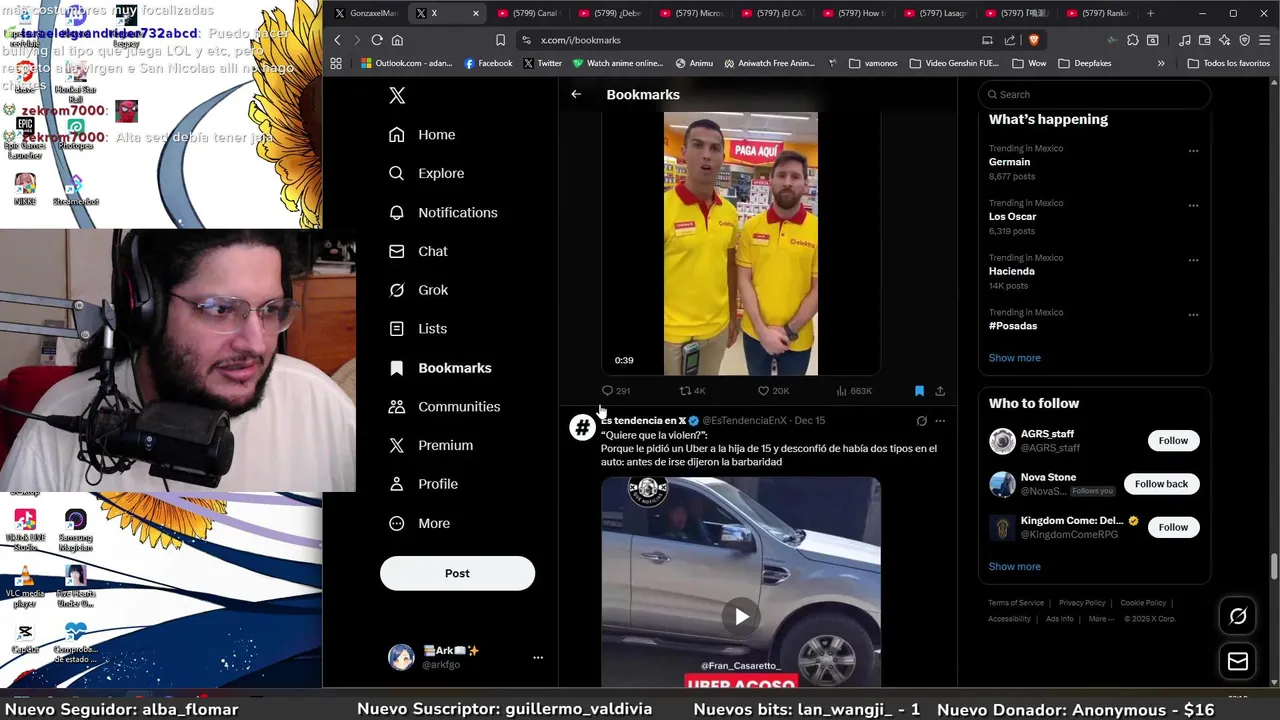Toggle the blue bookmark on the Ronaldo video post
1280x720 pixels.
coord(919,391)
